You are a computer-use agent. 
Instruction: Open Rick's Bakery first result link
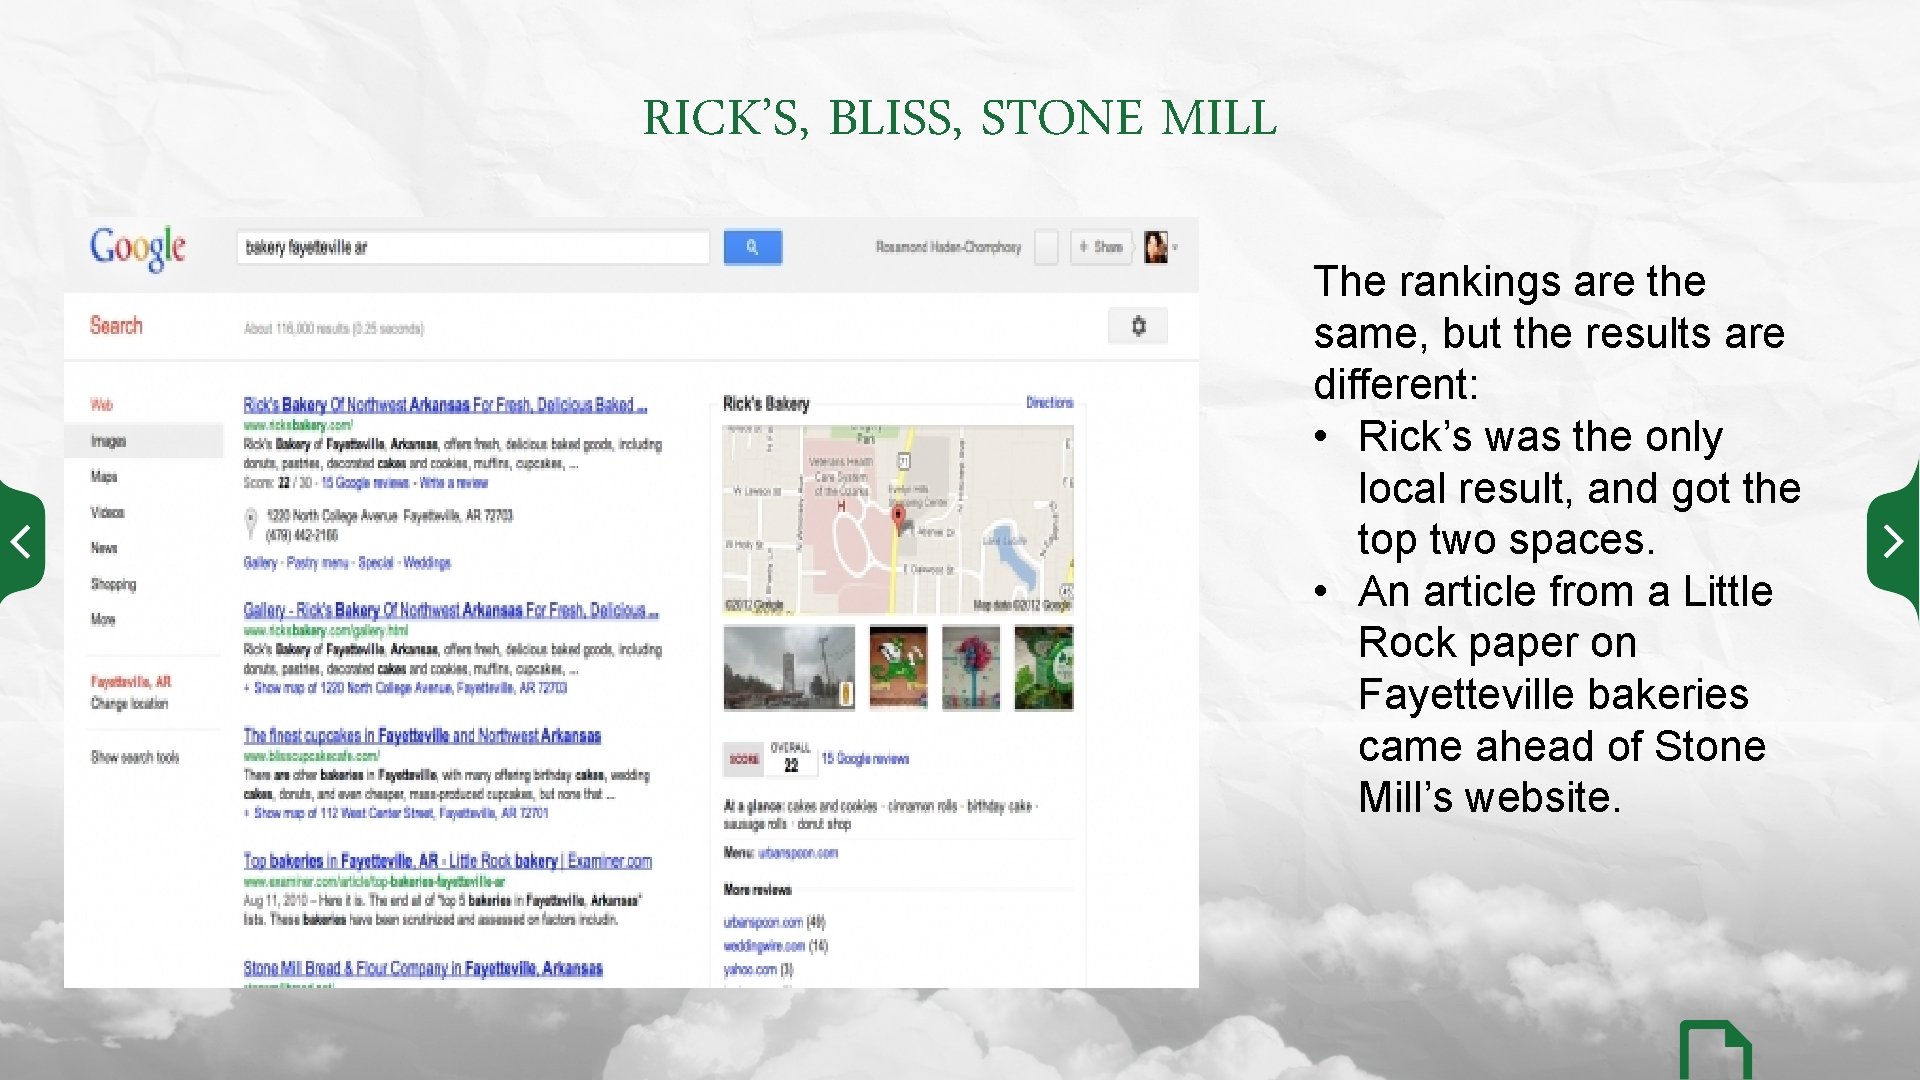click(x=445, y=405)
